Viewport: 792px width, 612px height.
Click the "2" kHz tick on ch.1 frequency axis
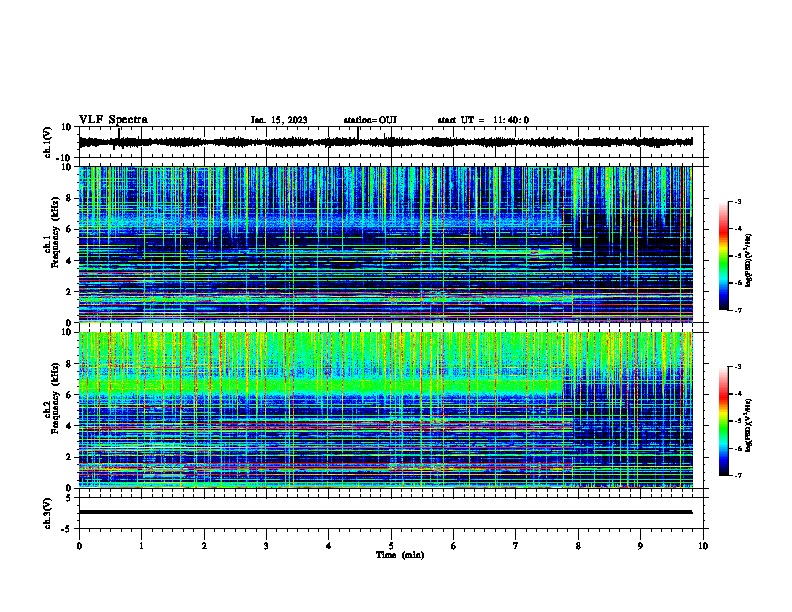tap(70, 292)
